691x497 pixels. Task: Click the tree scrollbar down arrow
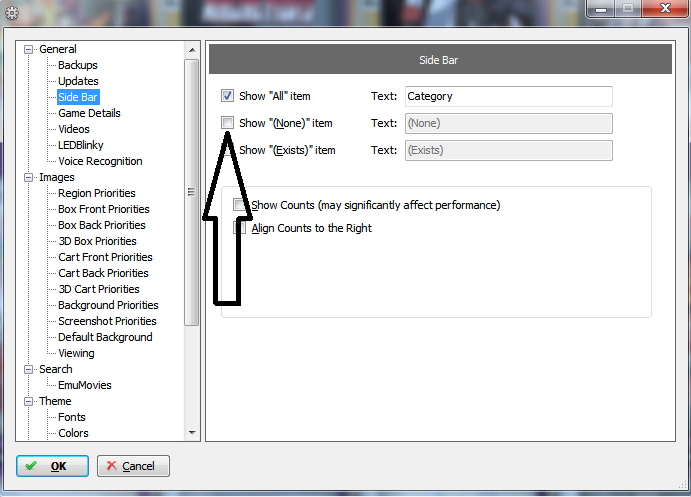[192, 433]
